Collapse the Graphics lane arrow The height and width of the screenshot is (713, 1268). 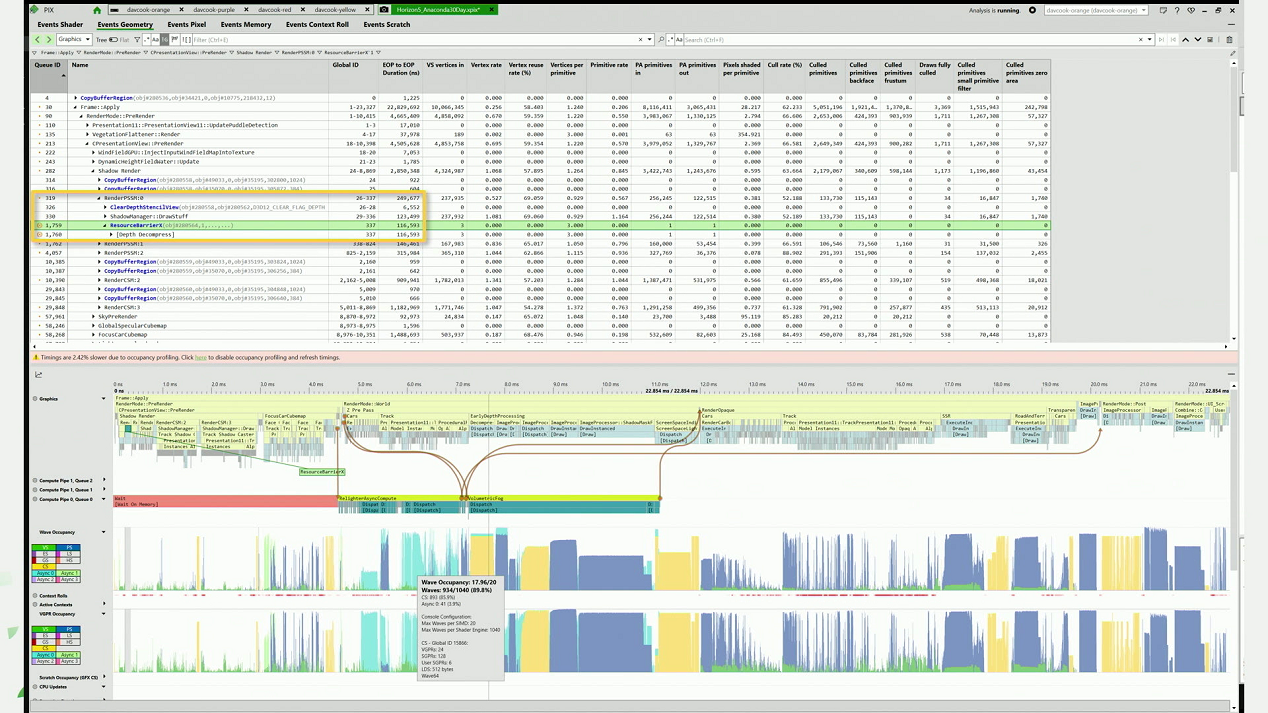pos(103,399)
